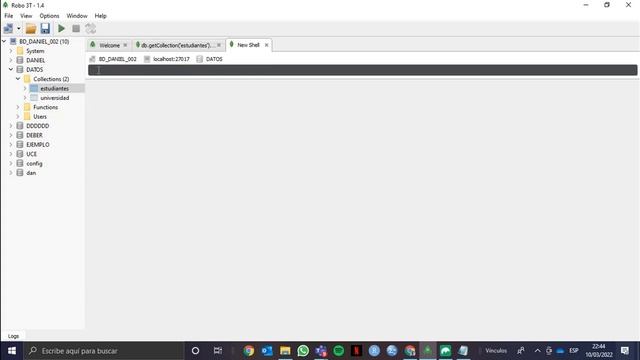Screen dimensions: 640x360
Task: Expand the UCE database
Action: coord(11,154)
